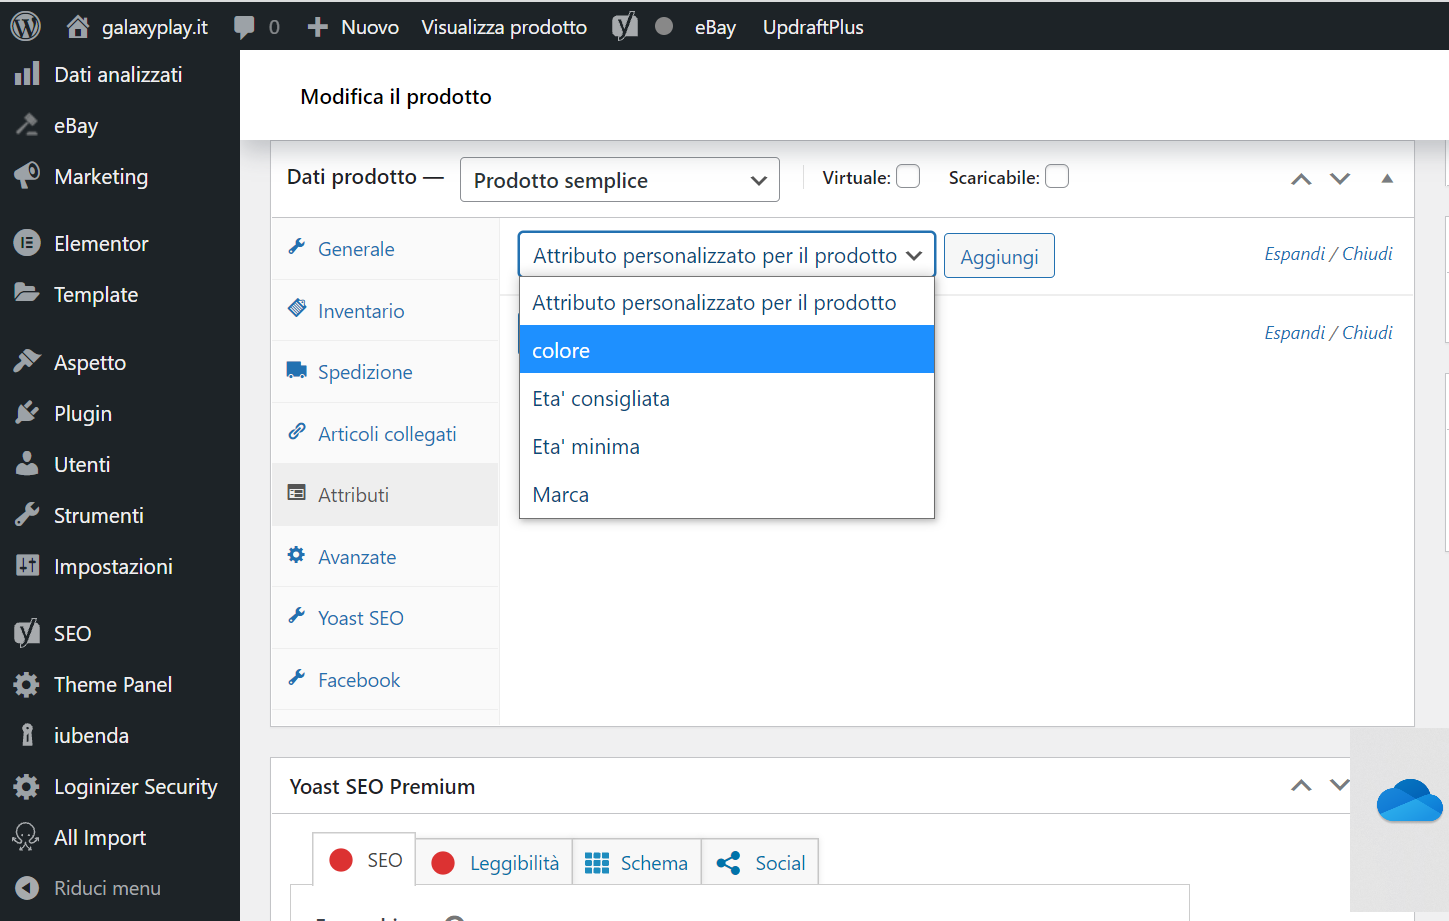Screen dimensions: 1449x921
Task: Collapse the sidebar with Riduci menu
Action: [x=106, y=888]
